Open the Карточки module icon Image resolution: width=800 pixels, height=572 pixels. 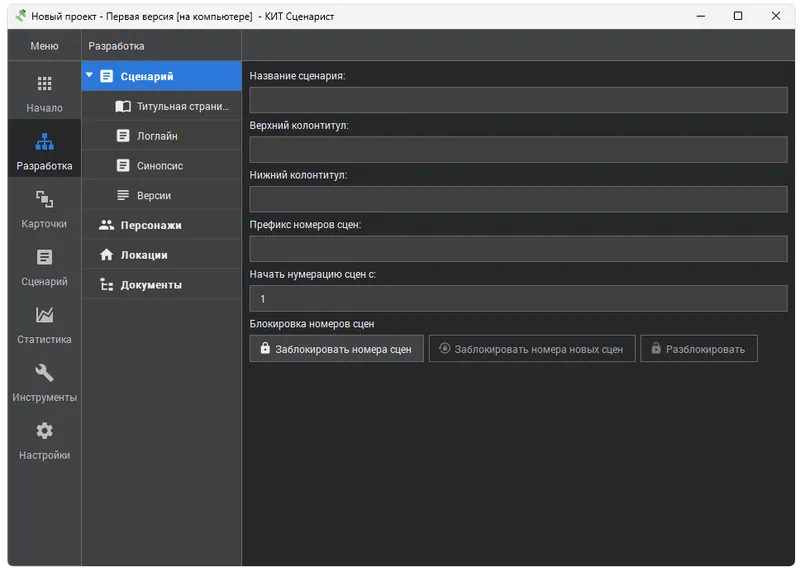(x=44, y=199)
